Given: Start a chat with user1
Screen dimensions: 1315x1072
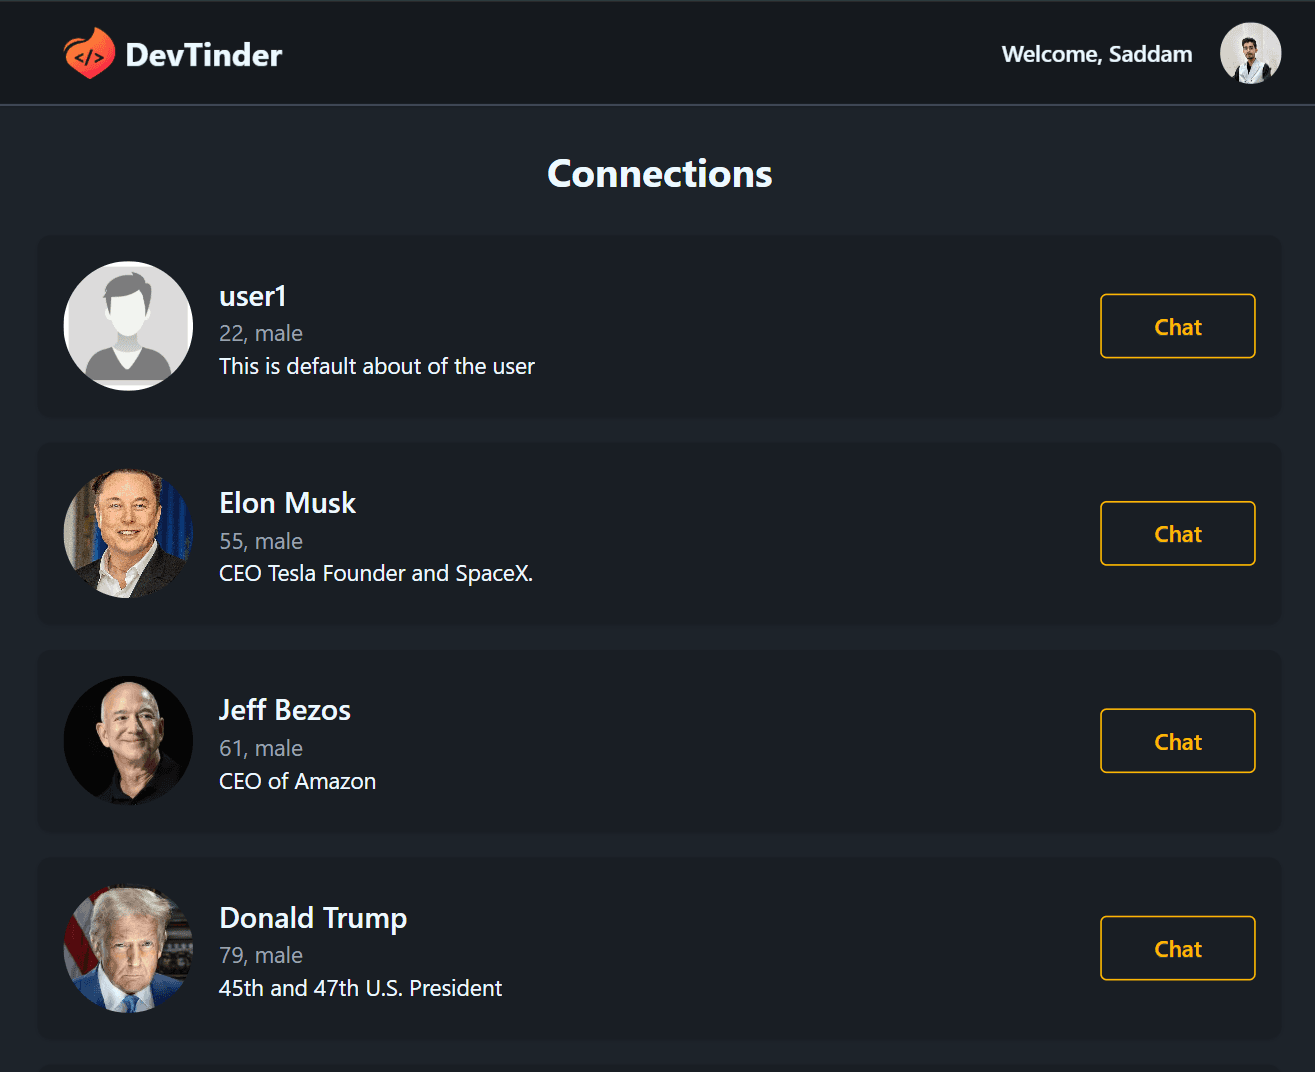Looking at the screenshot, I should [1178, 326].
